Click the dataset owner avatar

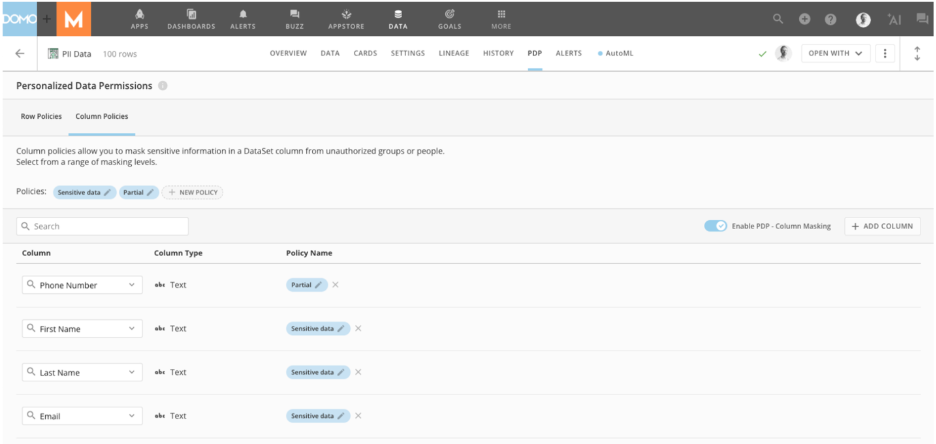783,53
